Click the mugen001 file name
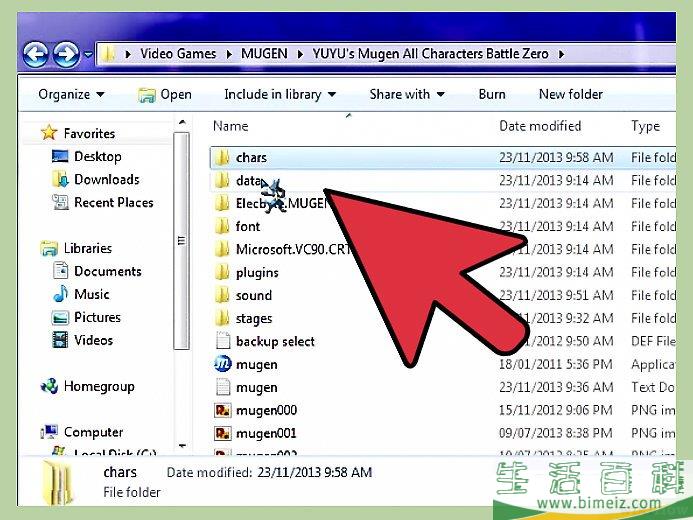Image resolution: width=693 pixels, height=520 pixels. (266, 433)
